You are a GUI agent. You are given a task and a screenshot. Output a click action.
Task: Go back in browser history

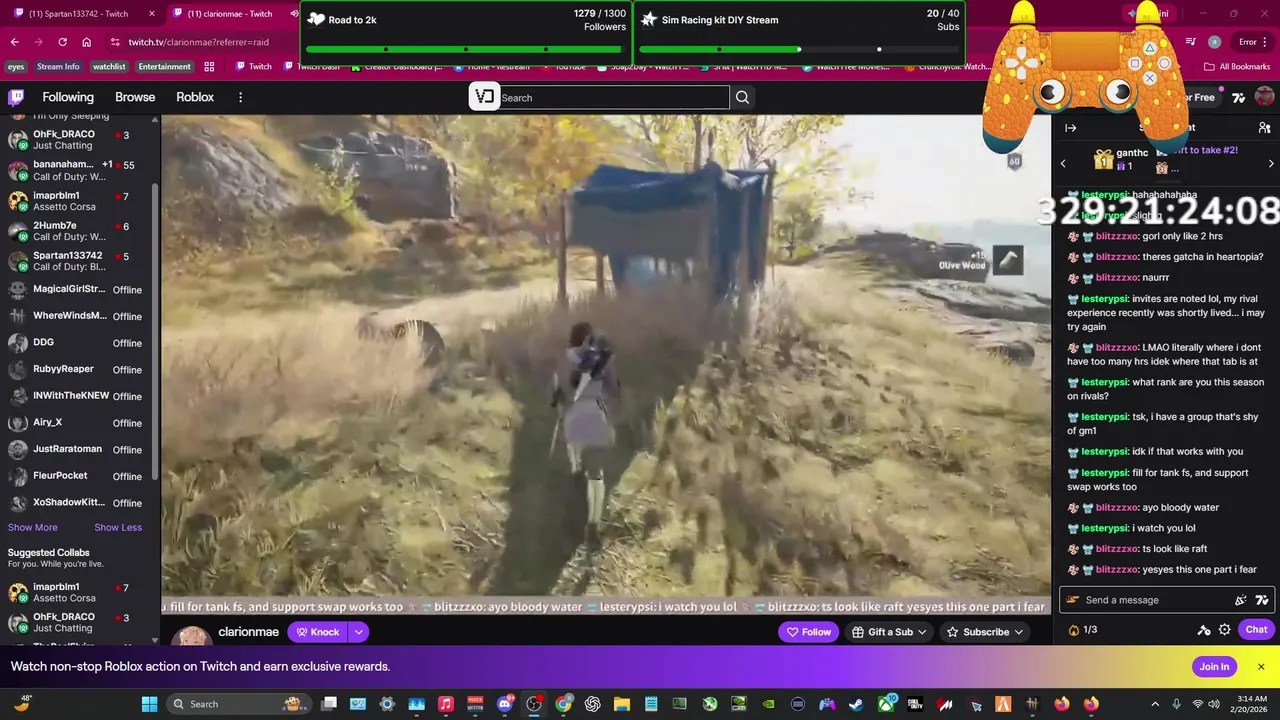(14, 42)
